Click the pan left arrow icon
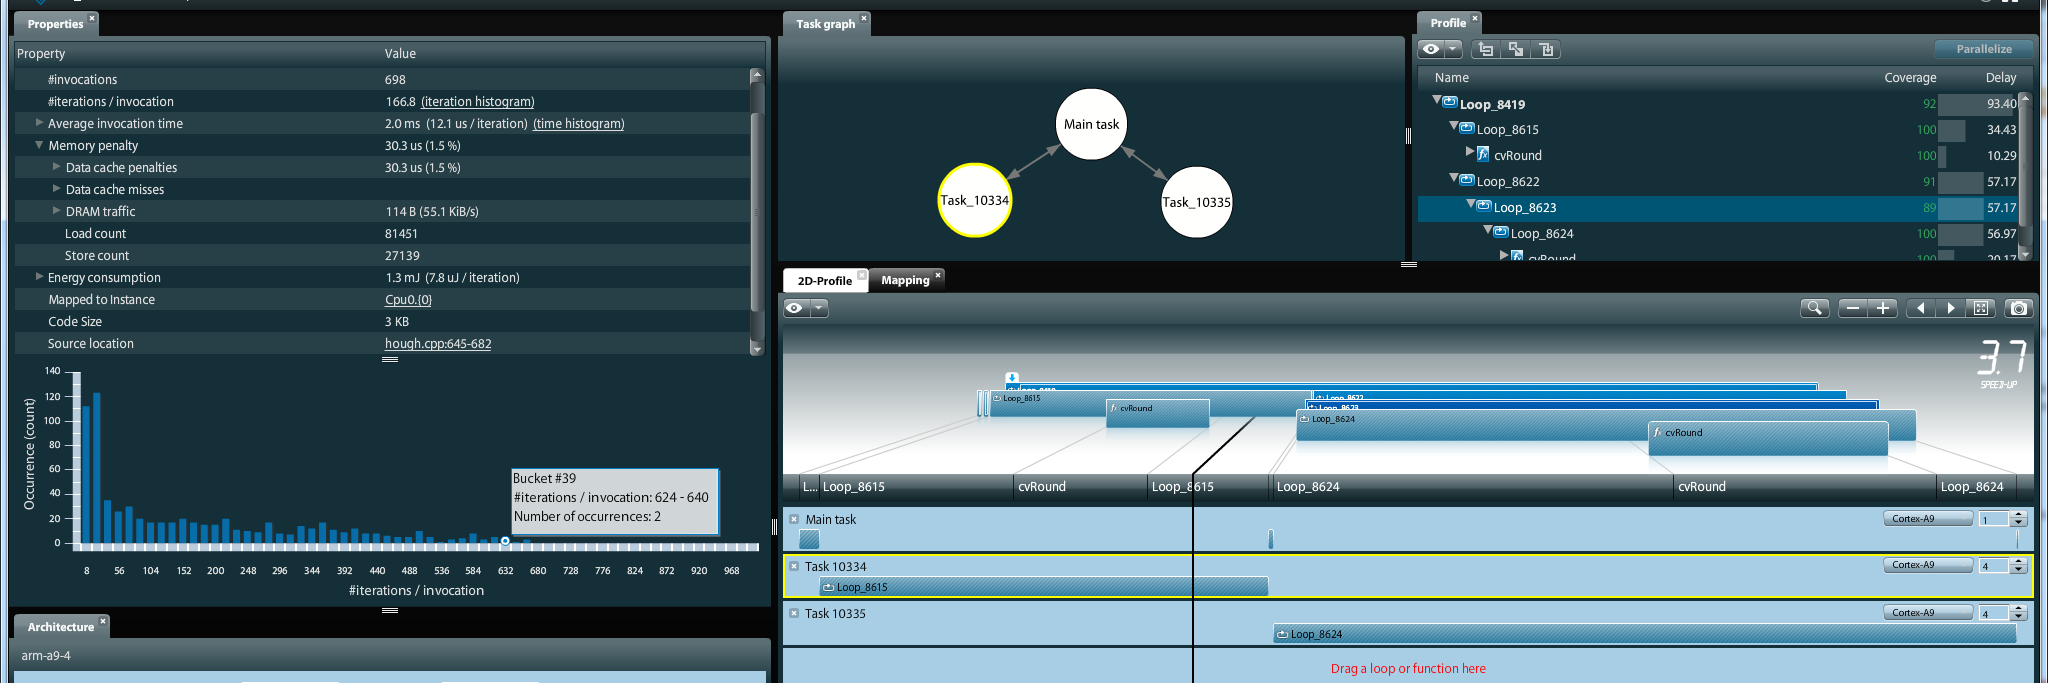The image size is (2048, 683). [1921, 308]
